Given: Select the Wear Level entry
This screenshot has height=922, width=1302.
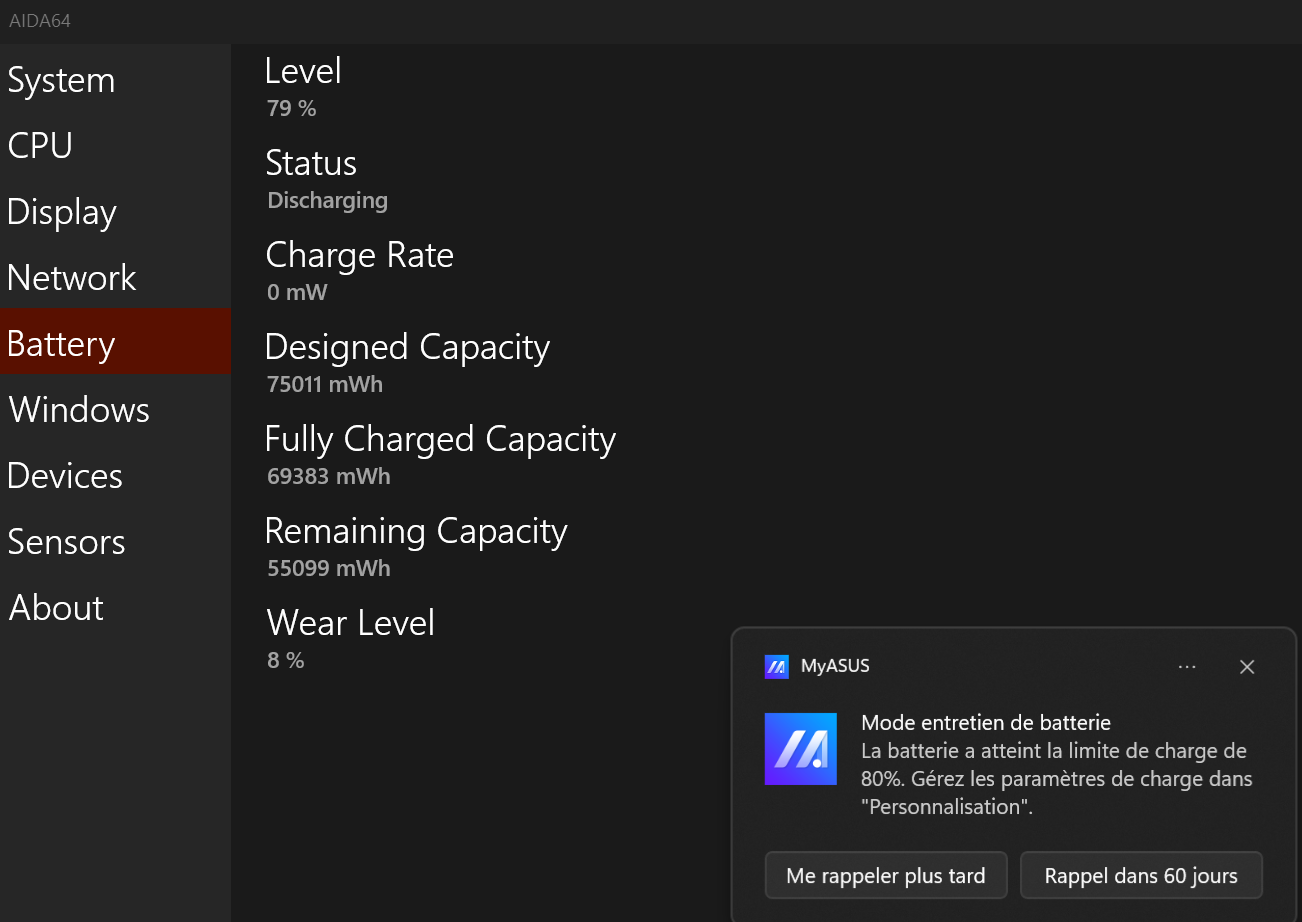Looking at the screenshot, I should click(x=350, y=623).
